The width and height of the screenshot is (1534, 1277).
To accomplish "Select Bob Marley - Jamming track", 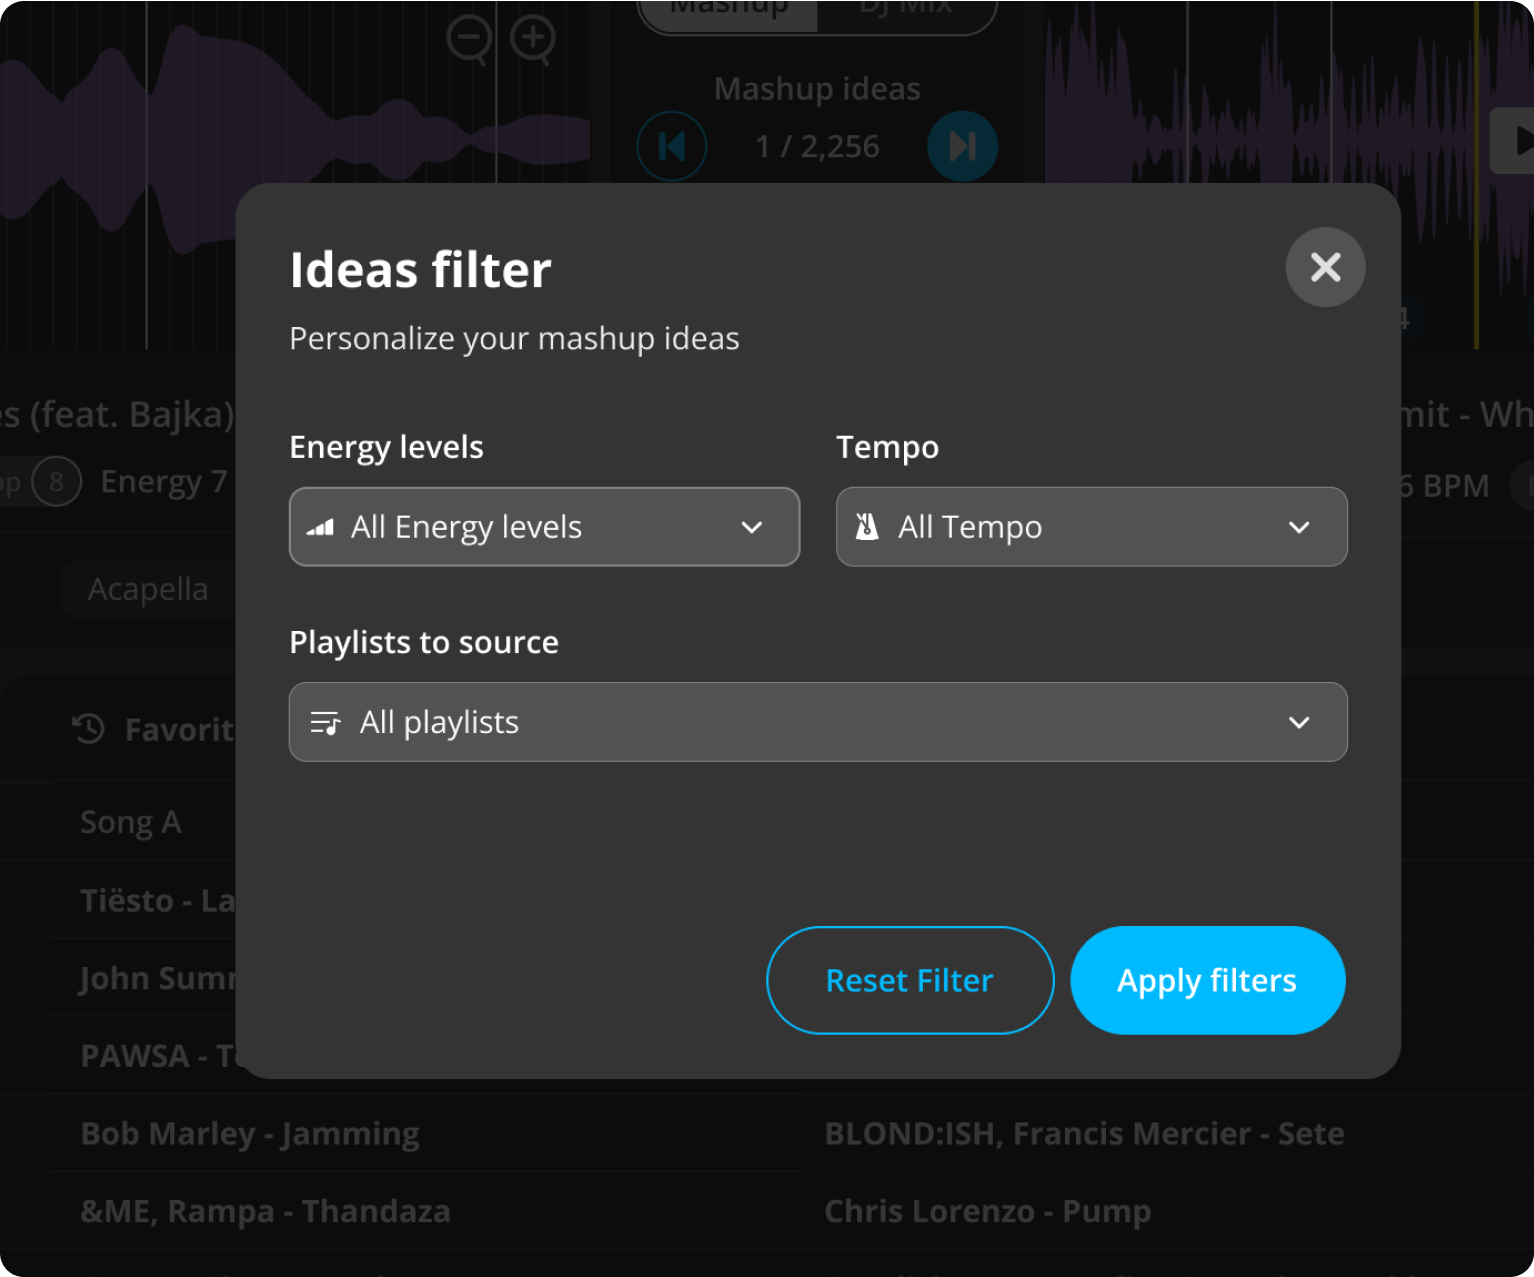I will pyautogui.click(x=250, y=1133).
